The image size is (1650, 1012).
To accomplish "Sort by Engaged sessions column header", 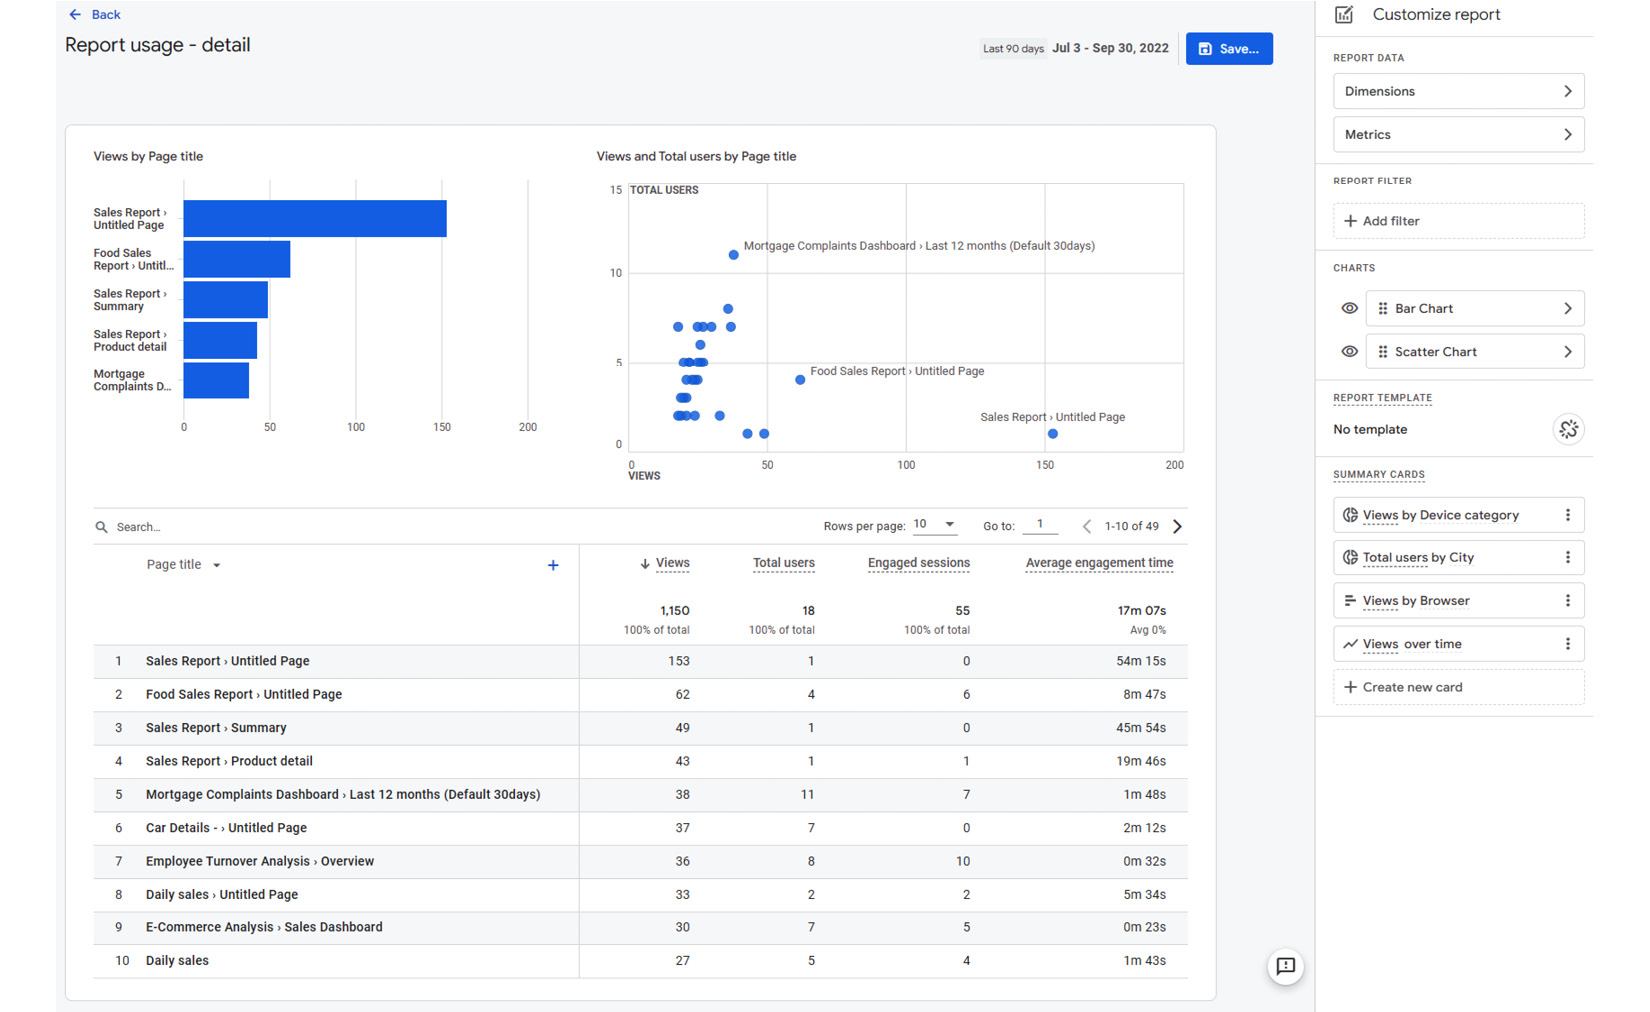I will [x=918, y=563].
